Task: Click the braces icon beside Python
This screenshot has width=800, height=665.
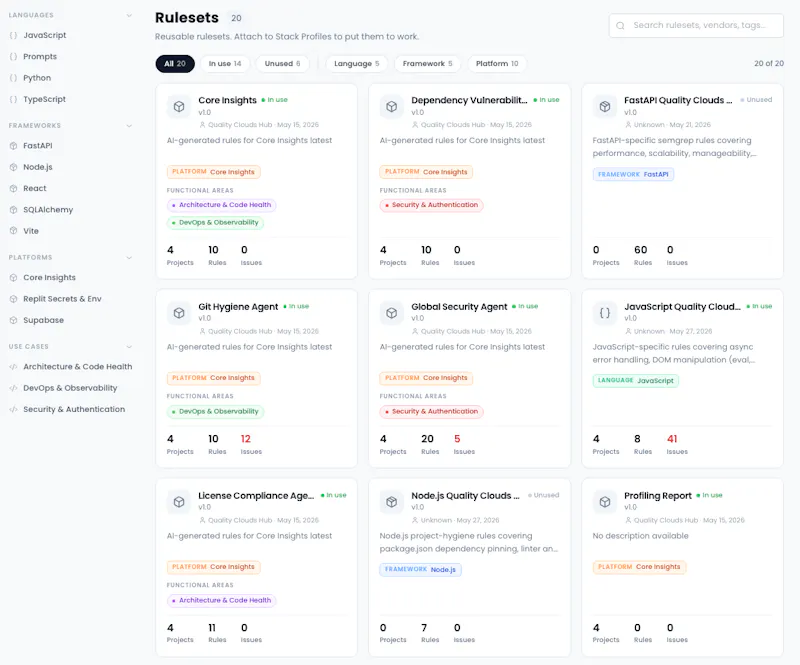Action: click(x=13, y=78)
